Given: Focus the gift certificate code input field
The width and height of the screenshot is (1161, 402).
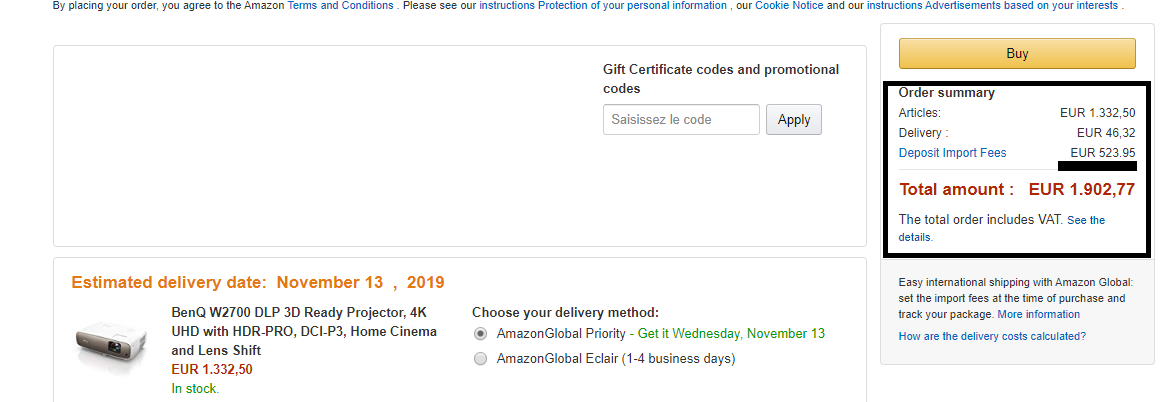Looking at the screenshot, I should (681, 120).
